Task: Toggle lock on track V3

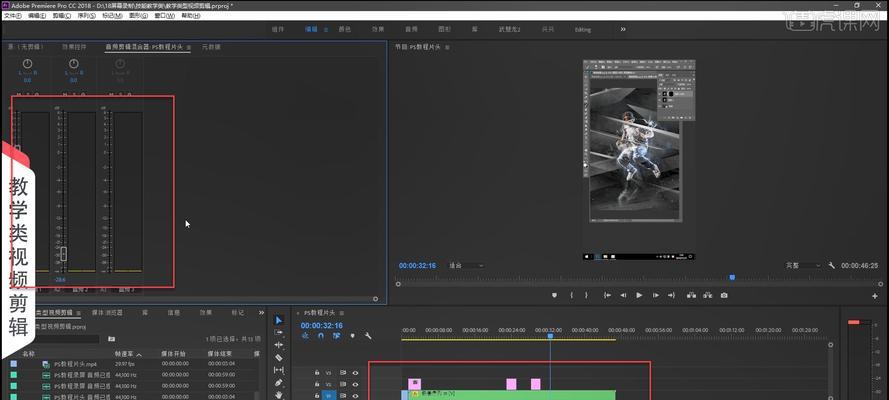Action: coord(318,373)
